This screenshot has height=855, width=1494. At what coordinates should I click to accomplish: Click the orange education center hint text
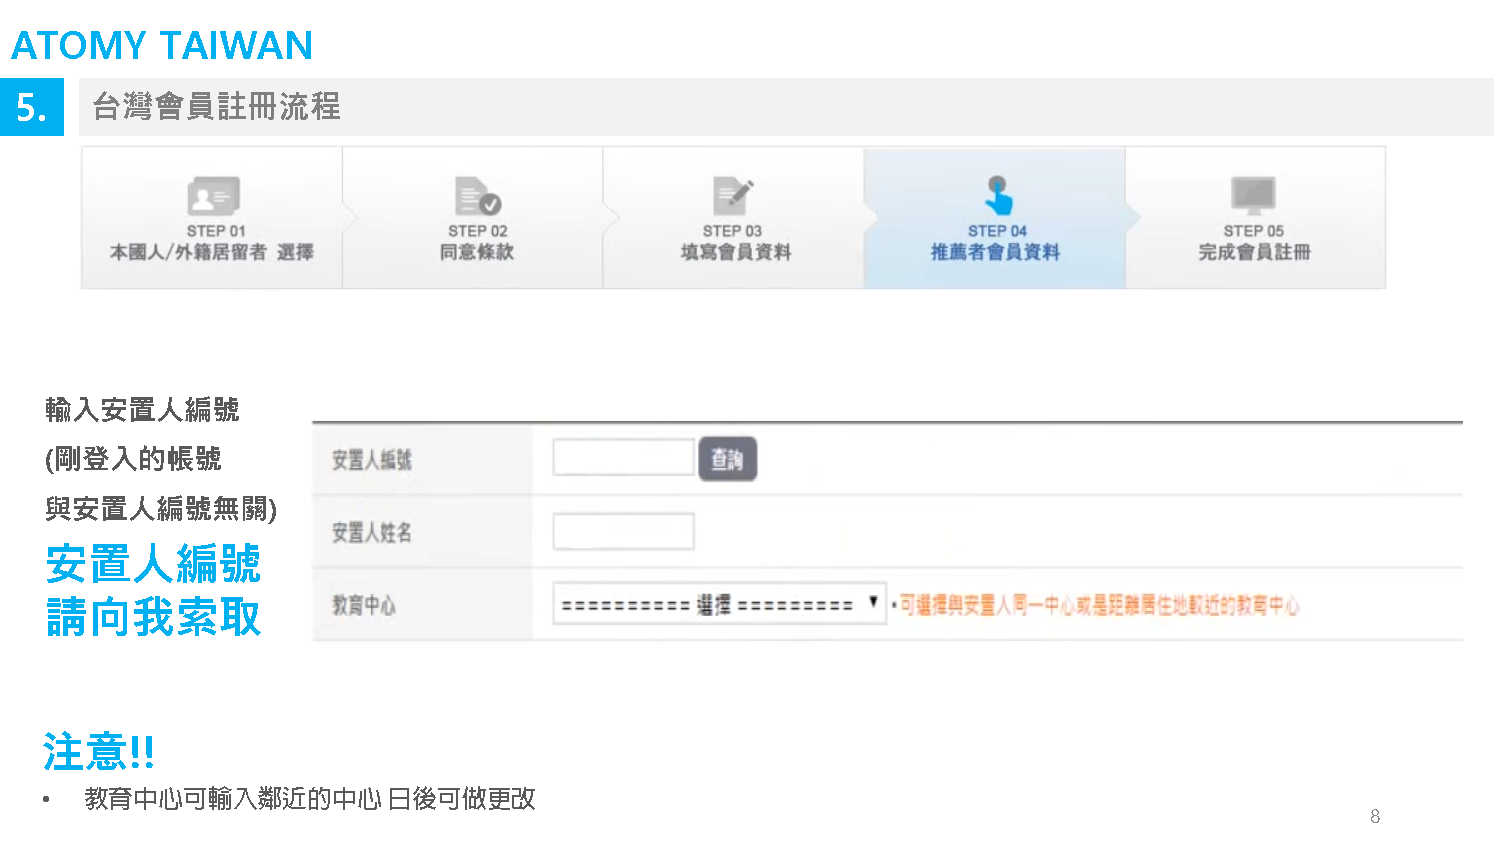click(1099, 605)
